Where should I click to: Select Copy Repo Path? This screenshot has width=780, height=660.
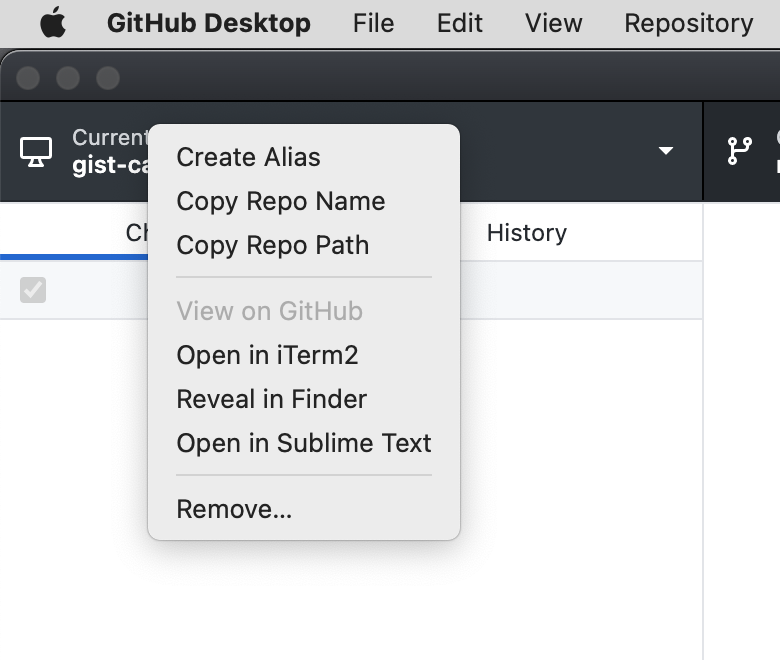tap(303, 245)
